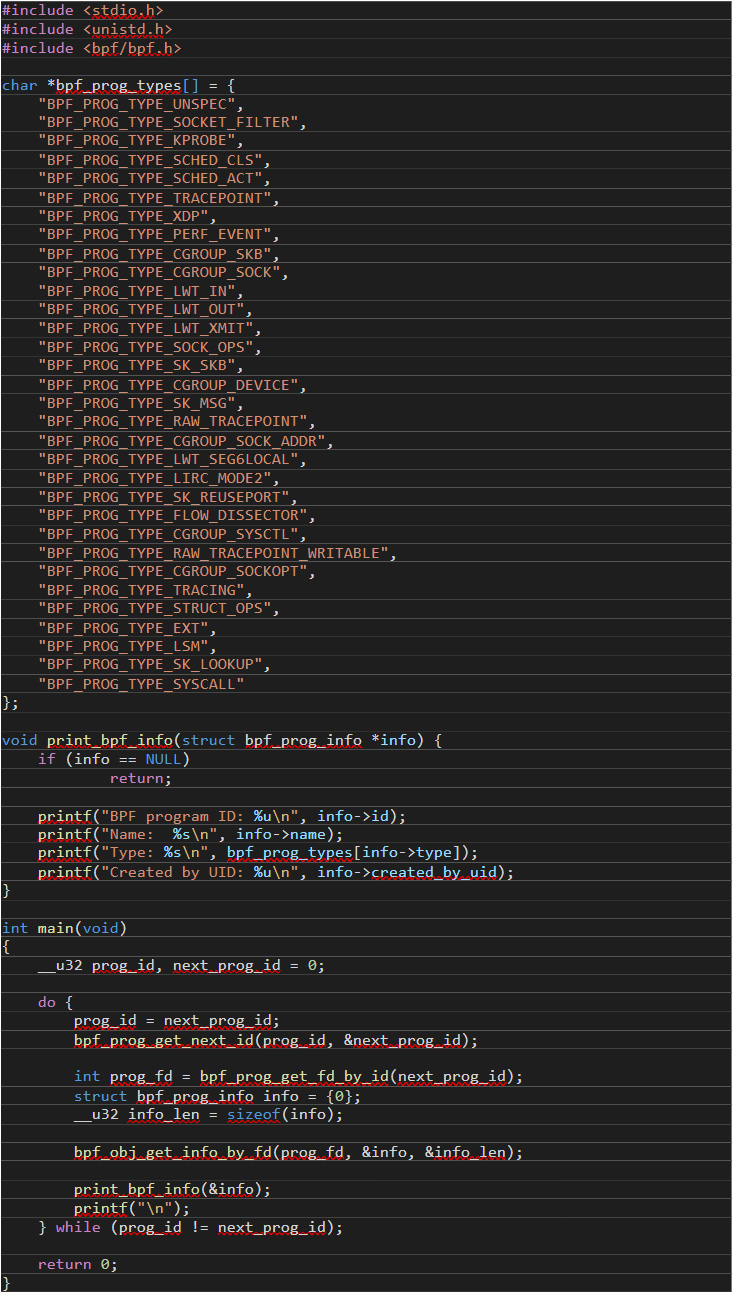The image size is (733, 1295).
Task: Click the "BPF_PROG_TYPE_XDP" string
Action: [124, 216]
